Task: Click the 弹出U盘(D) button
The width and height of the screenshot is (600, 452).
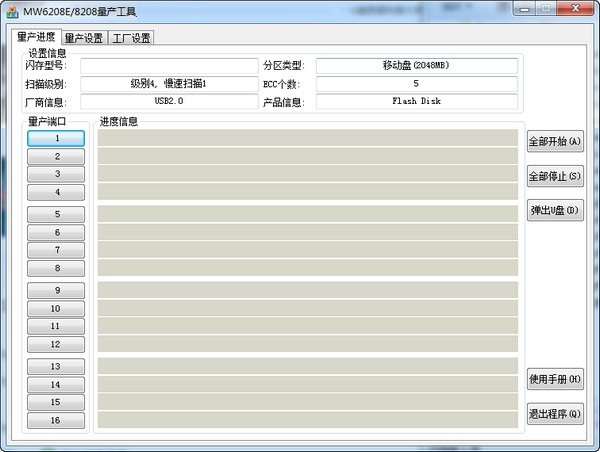Action: 554,211
